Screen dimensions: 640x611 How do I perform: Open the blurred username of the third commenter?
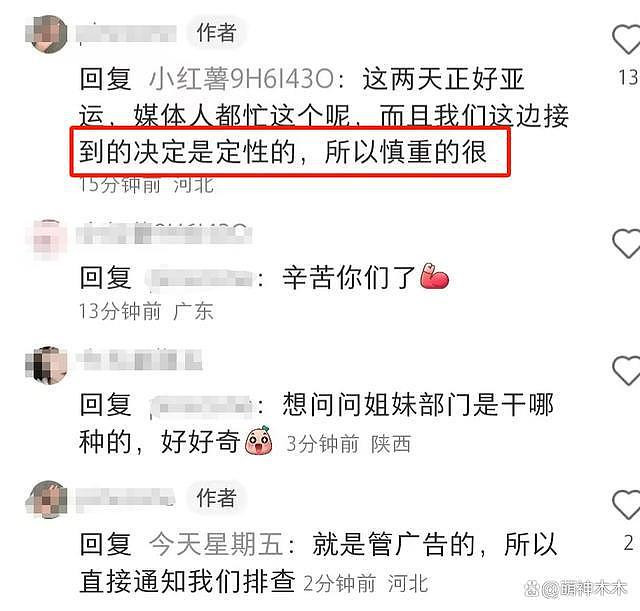pyautogui.click(x=139, y=360)
